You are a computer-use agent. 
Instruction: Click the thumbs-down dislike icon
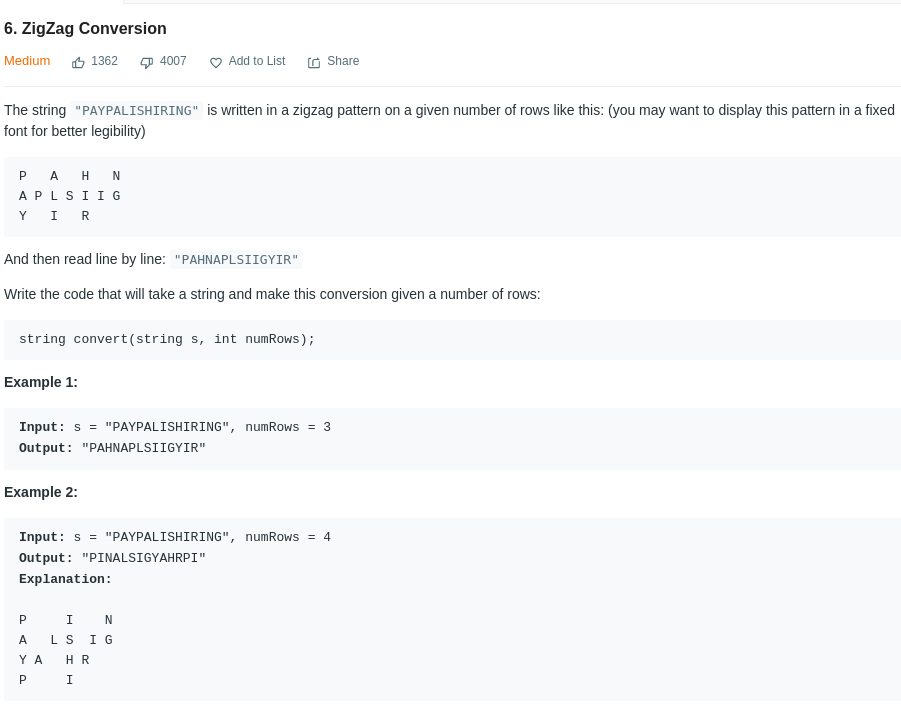pyautogui.click(x=147, y=63)
